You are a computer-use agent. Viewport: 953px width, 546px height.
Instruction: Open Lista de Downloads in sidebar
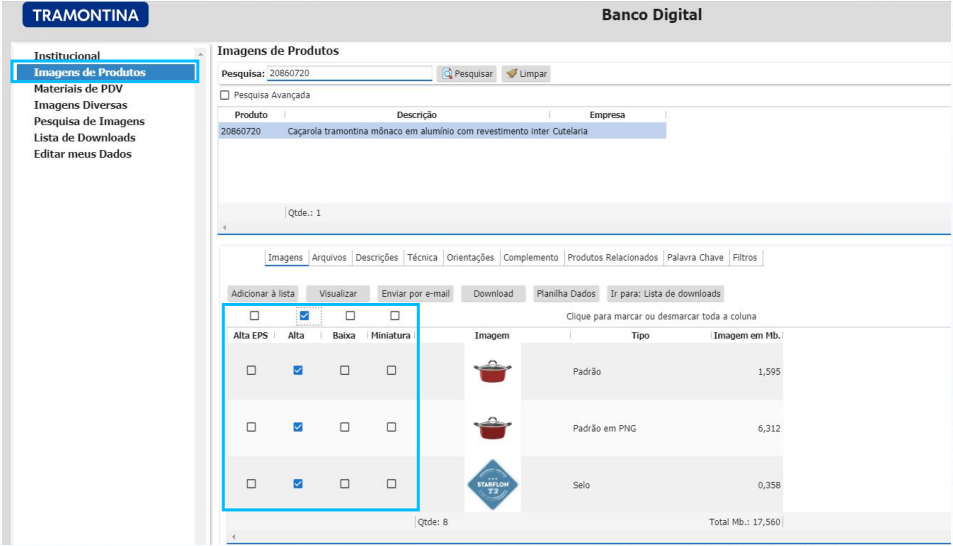pyautogui.click(x=84, y=138)
